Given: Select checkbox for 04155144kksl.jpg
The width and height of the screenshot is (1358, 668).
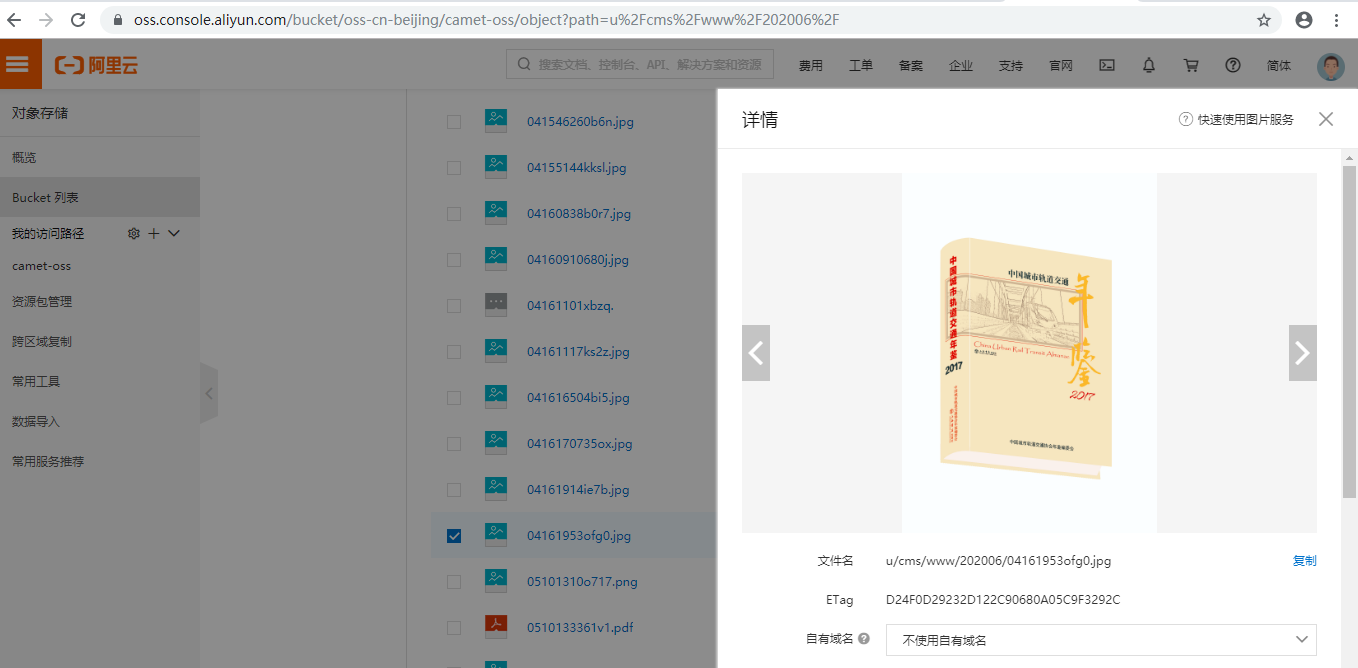Looking at the screenshot, I should coord(454,168).
